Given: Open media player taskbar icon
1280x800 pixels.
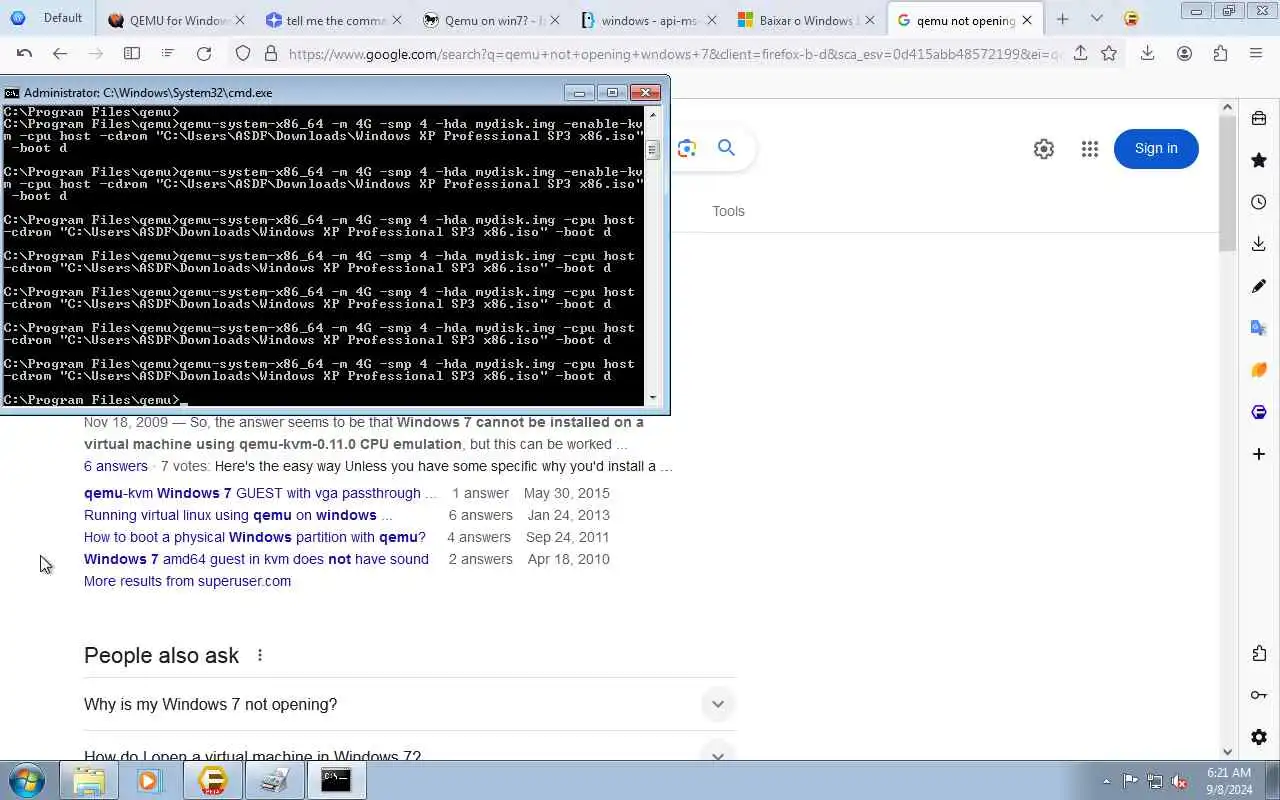Looking at the screenshot, I should point(150,780).
